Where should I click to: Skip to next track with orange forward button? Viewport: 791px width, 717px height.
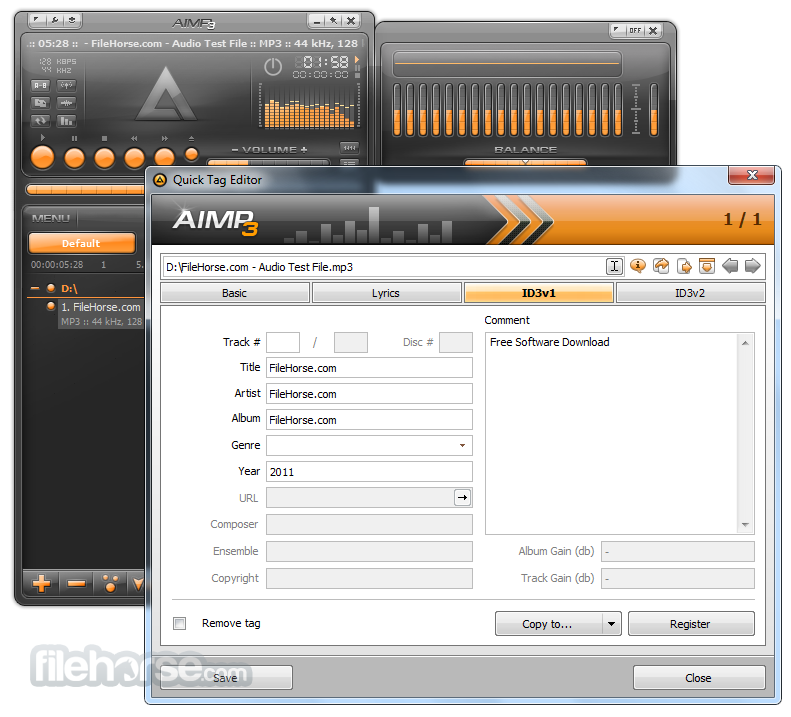[164, 157]
